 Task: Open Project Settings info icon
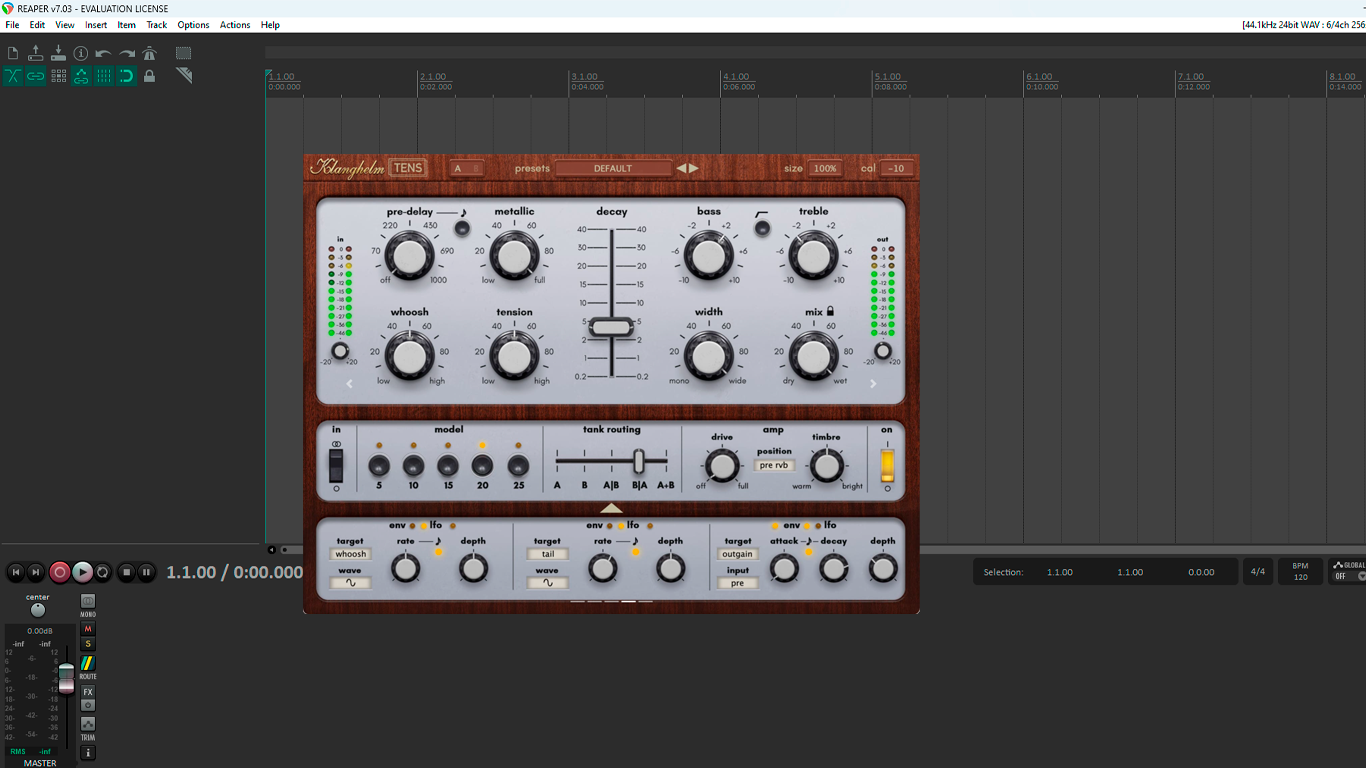point(81,53)
